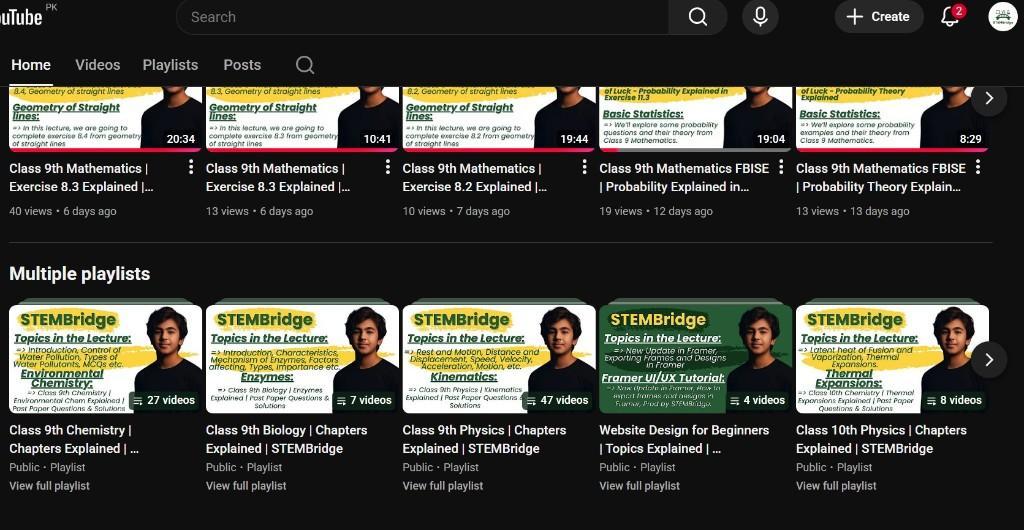Click the '8 videos' playlist badge

pos(953,400)
